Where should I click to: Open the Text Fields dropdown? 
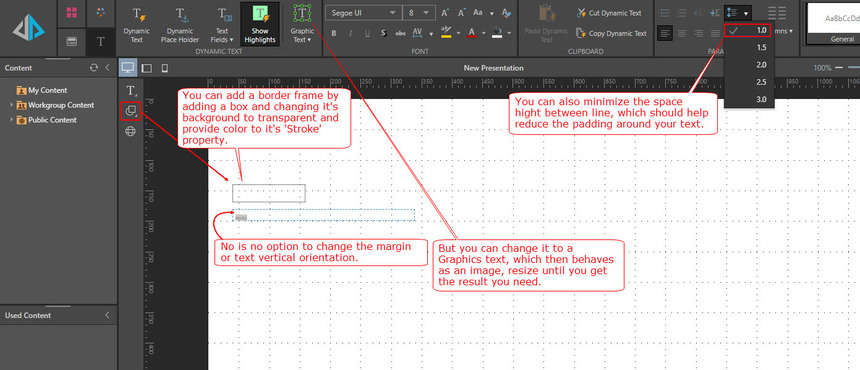[222, 24]
